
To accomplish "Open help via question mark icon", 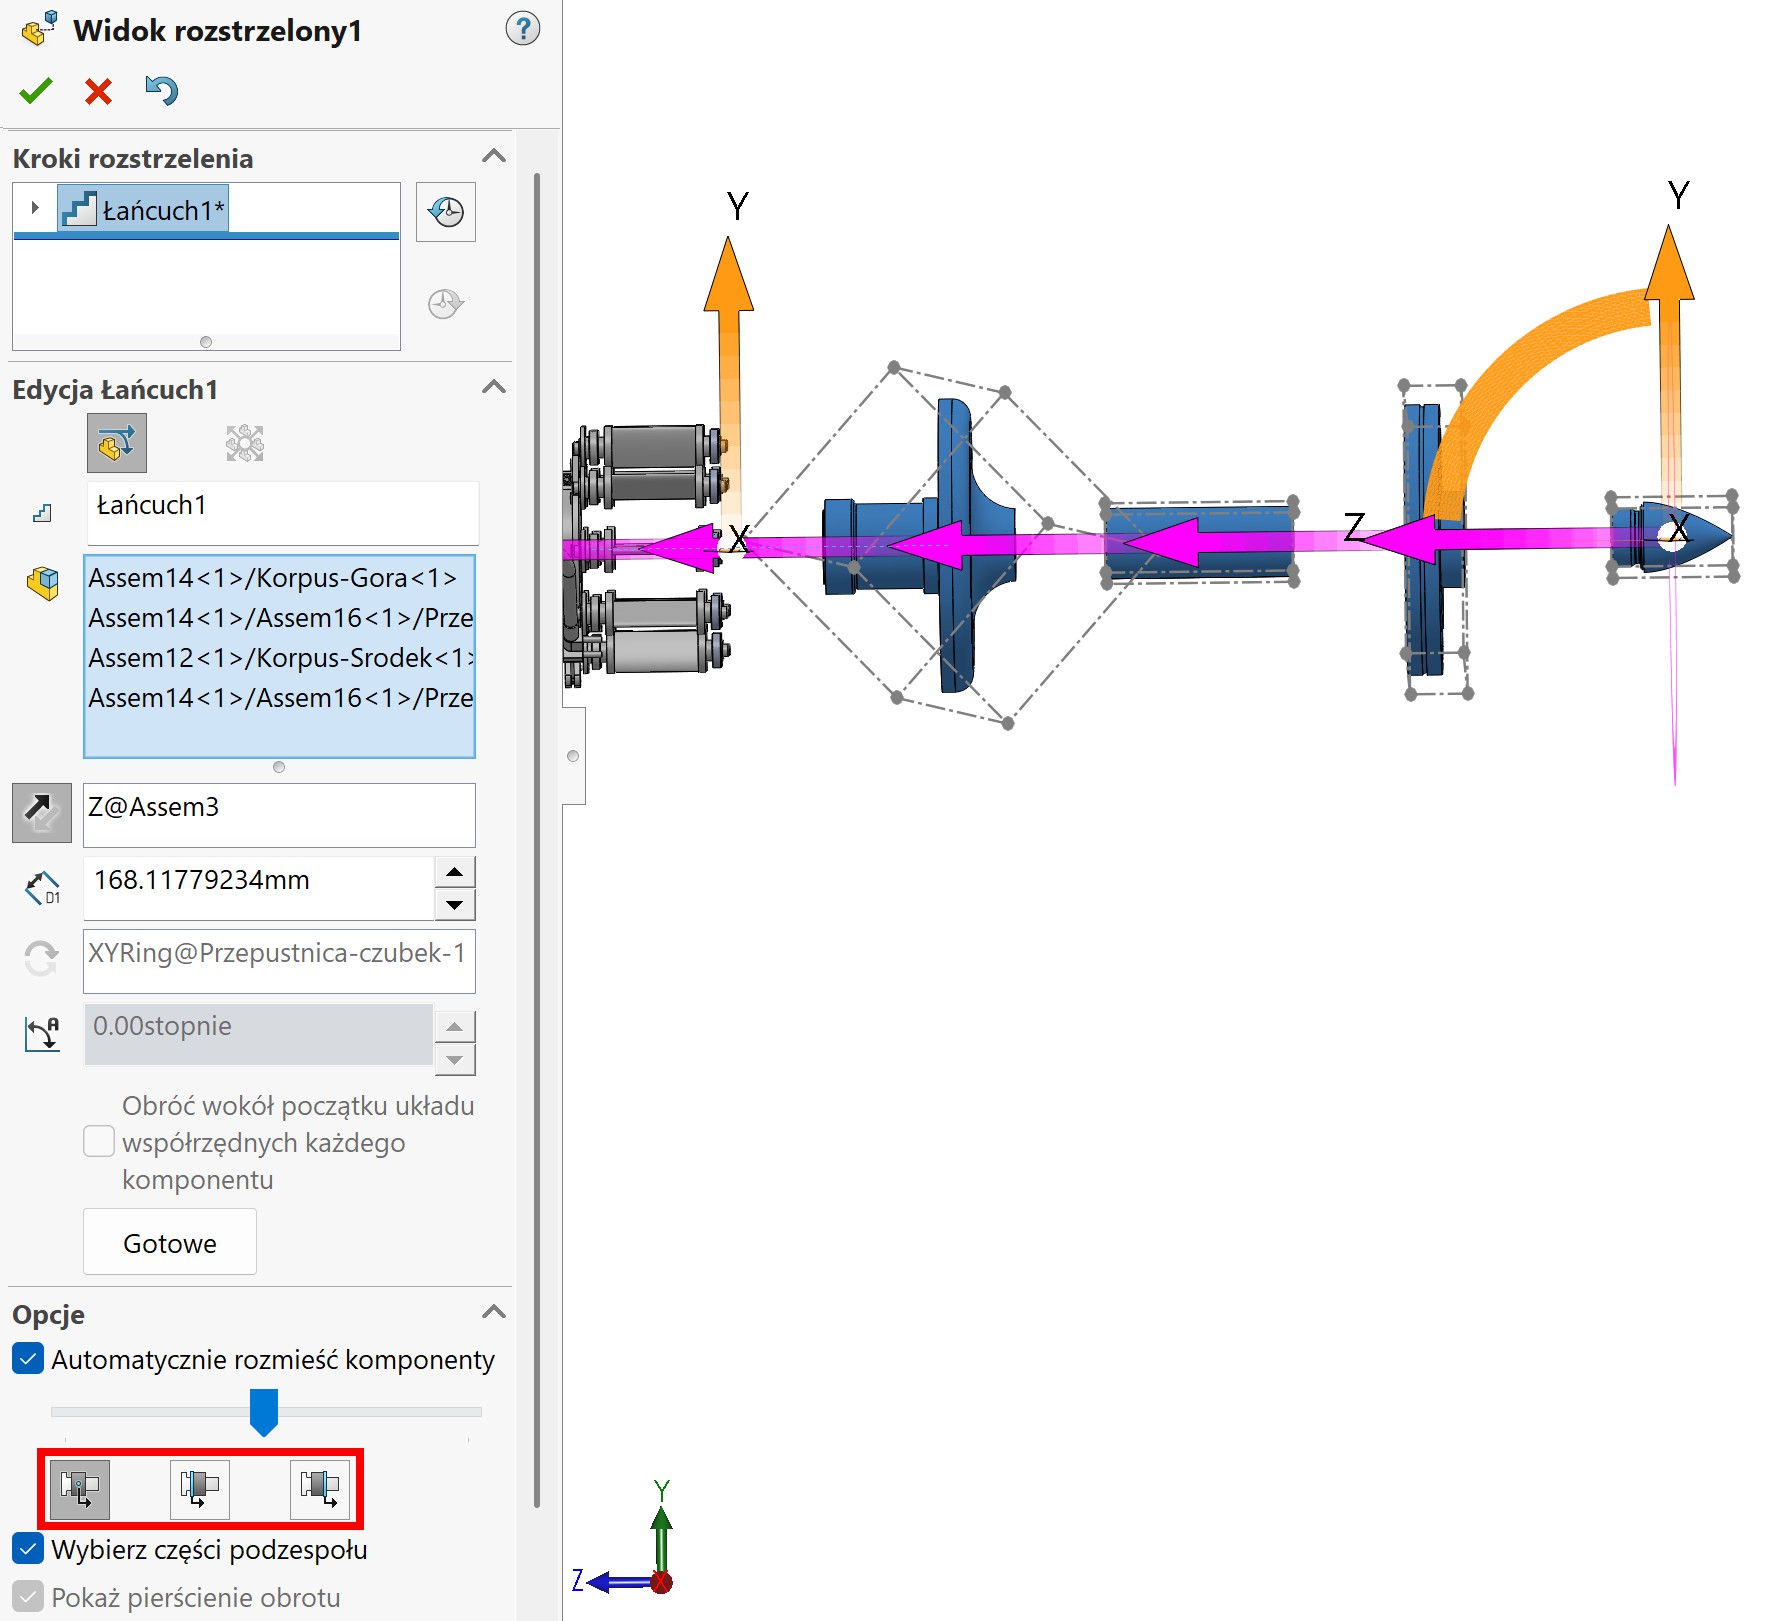I will pyautogui.click(x=522, y=29).
